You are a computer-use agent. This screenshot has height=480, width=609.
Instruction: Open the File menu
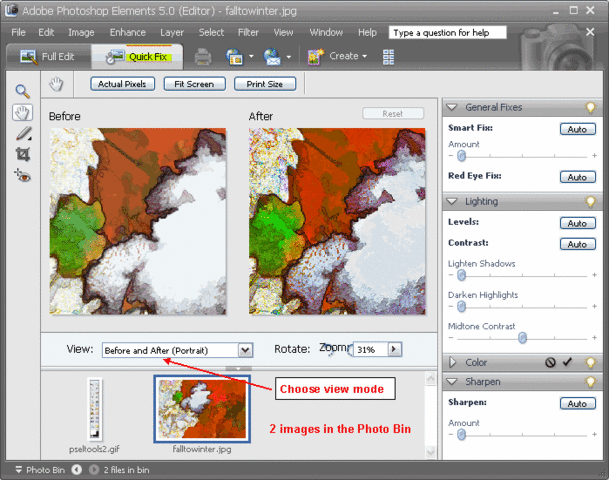pos(18,32)
